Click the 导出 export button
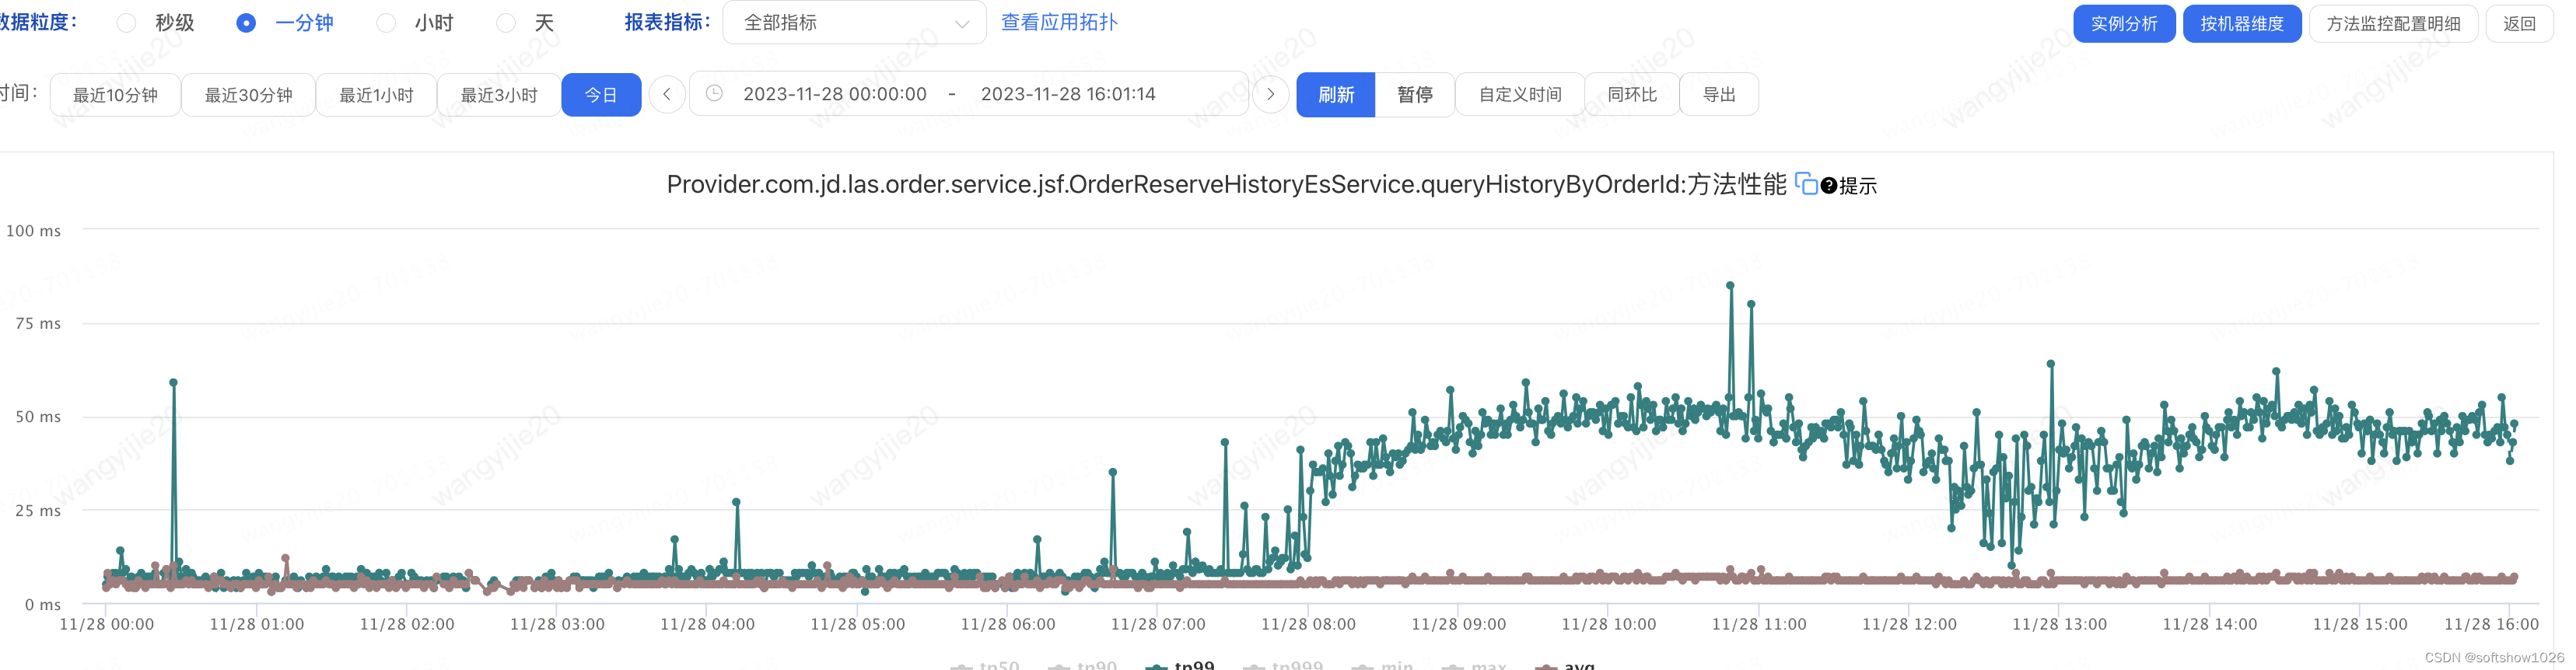Screen dimensions: 2576x670 (x=1719, y=95)
